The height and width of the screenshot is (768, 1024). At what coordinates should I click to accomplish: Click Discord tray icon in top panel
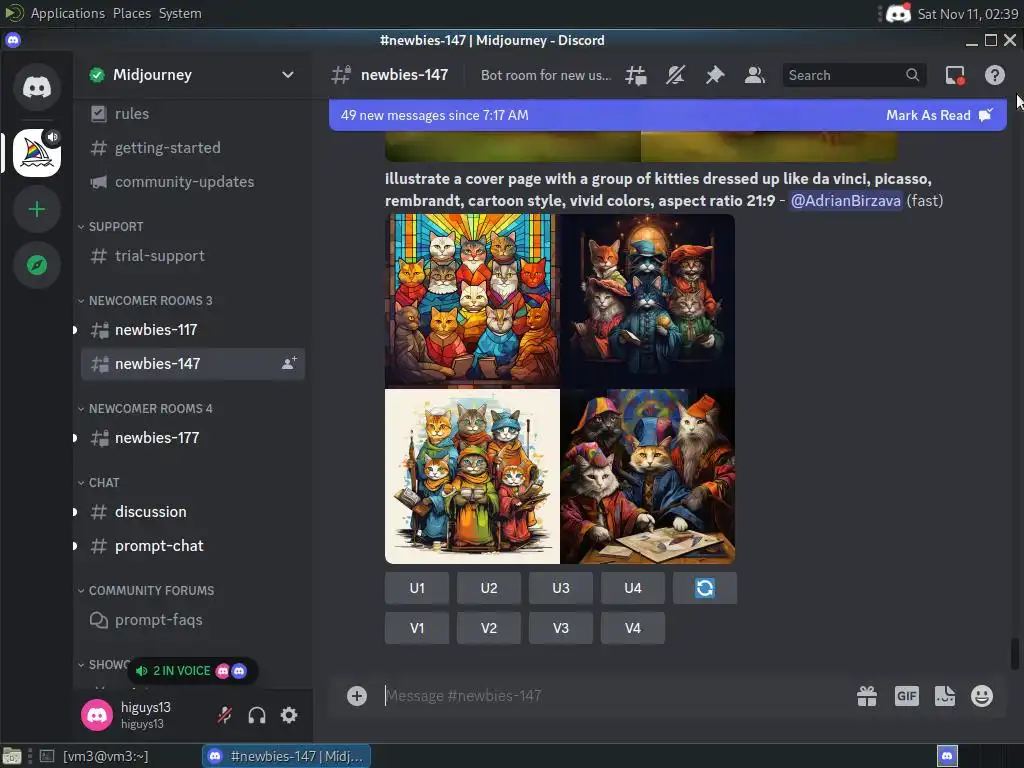coord(898,13)
